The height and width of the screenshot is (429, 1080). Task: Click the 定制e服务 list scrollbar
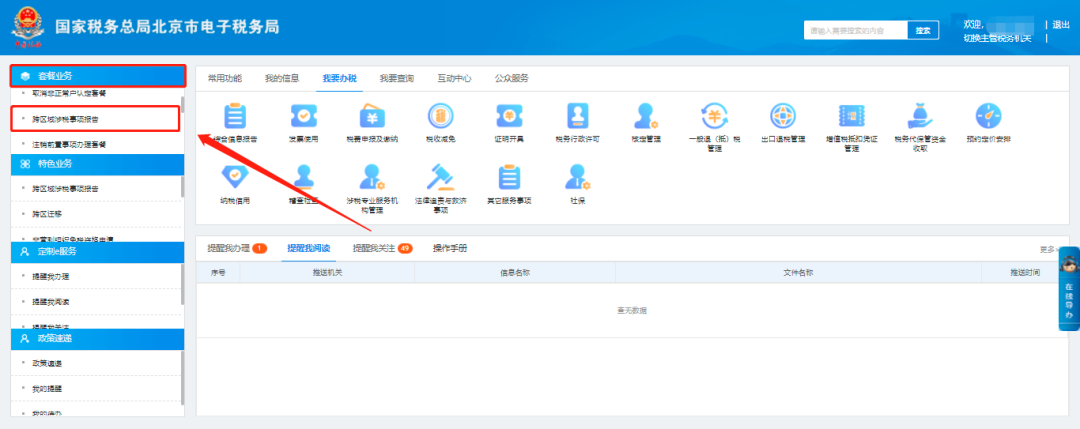(x=183, y=284)
